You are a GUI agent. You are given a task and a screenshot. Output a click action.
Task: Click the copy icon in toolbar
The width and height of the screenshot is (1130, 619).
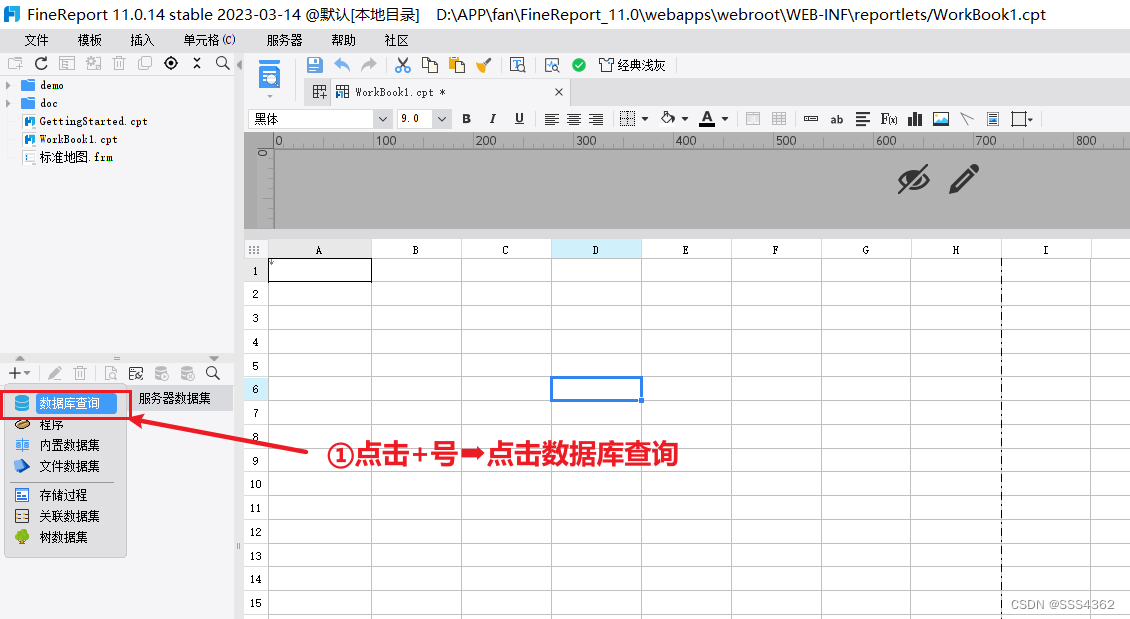click(x=430, y=65)
